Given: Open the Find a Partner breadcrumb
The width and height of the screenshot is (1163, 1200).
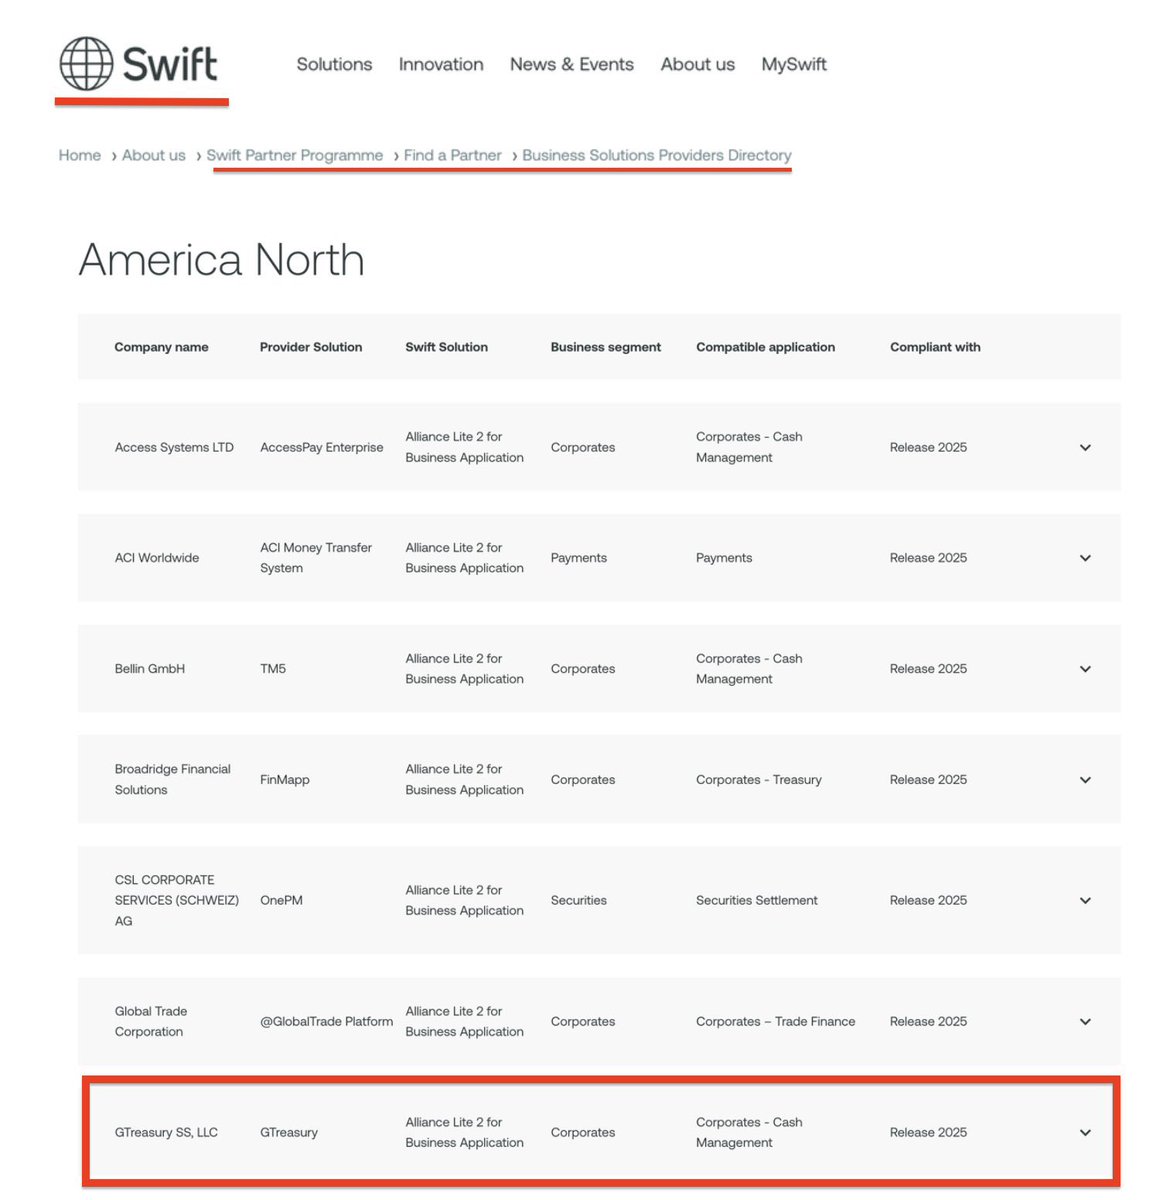Looking at the screenshot, I should point(453,155).
